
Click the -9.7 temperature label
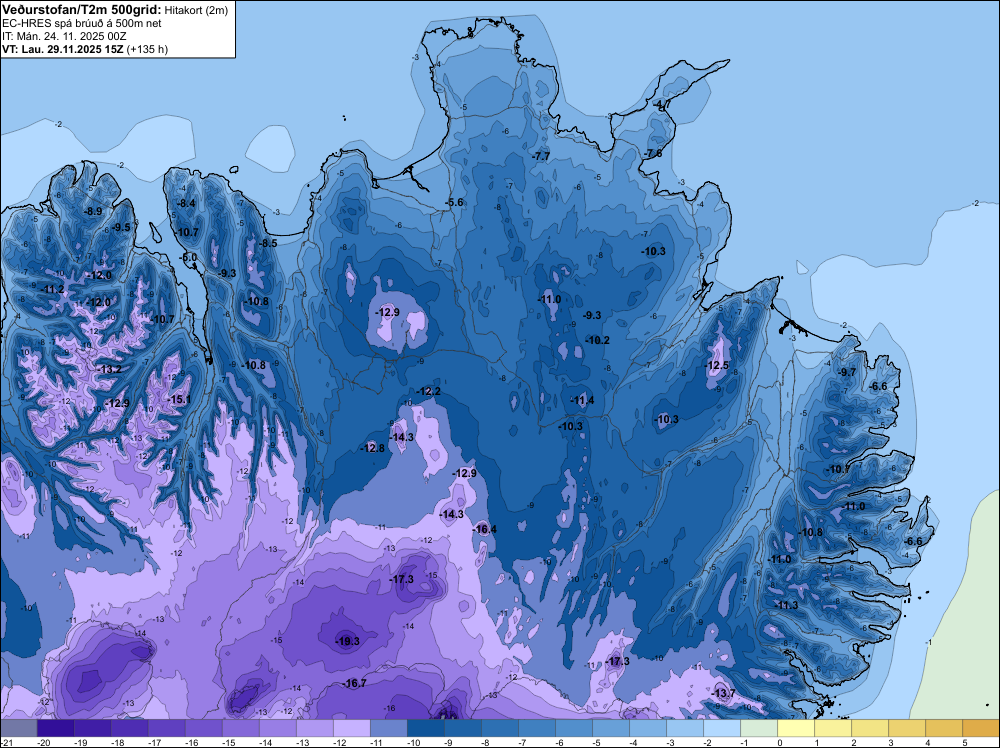click(x=846, y=372)
